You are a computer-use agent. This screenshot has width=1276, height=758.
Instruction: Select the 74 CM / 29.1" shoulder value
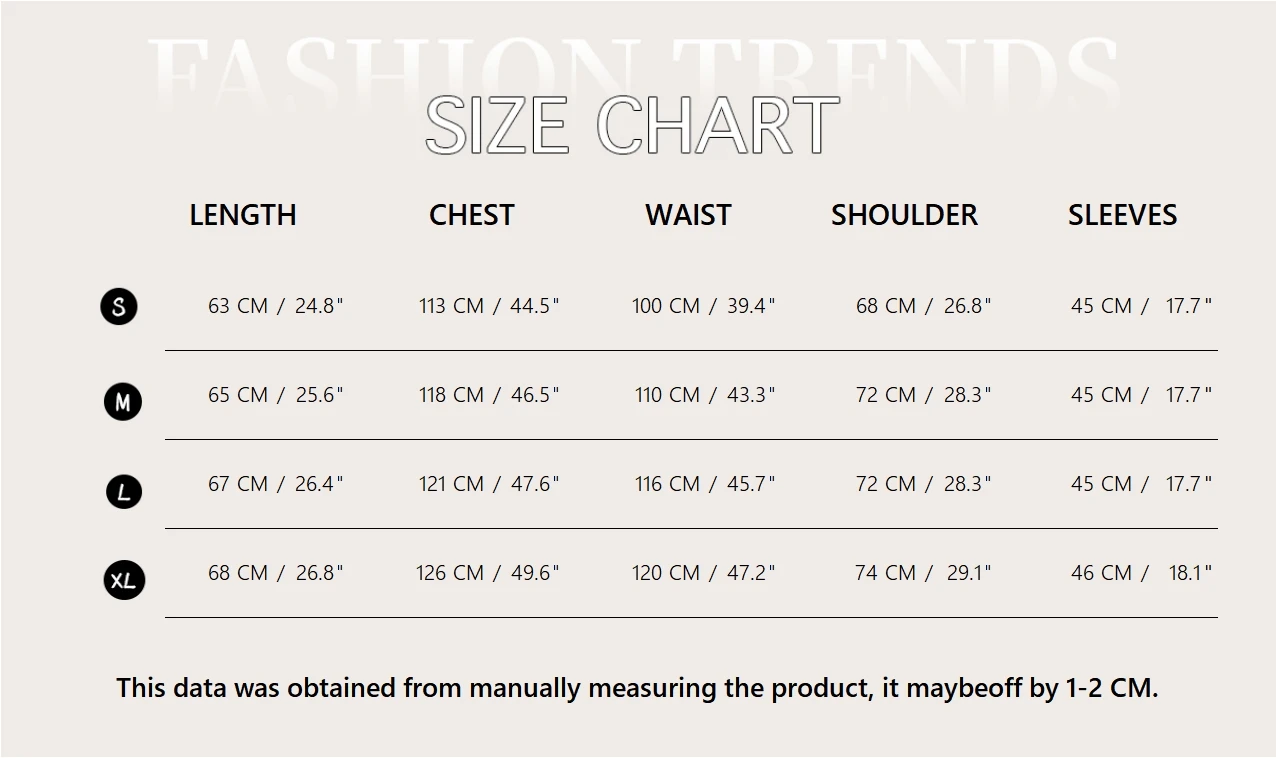[x=922, y=573]
